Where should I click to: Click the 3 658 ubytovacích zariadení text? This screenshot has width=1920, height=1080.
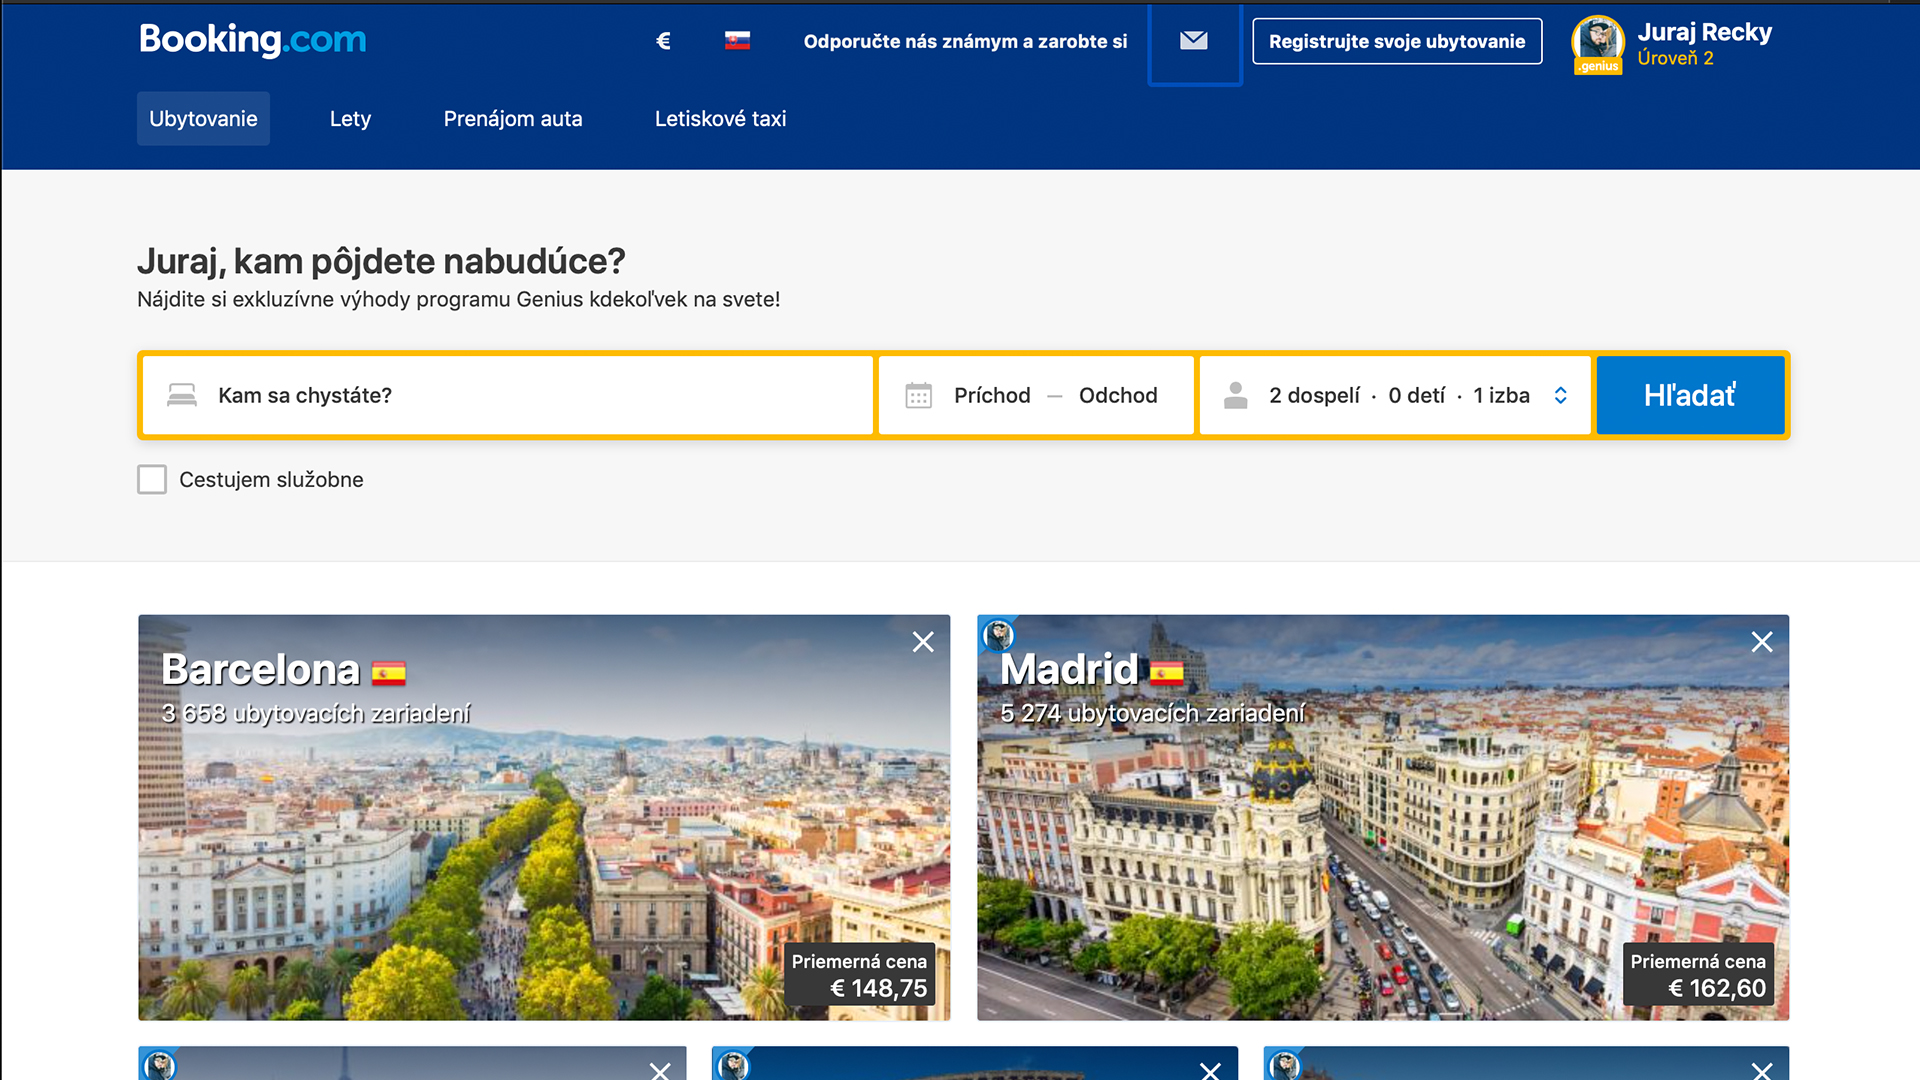click(315, 713)
